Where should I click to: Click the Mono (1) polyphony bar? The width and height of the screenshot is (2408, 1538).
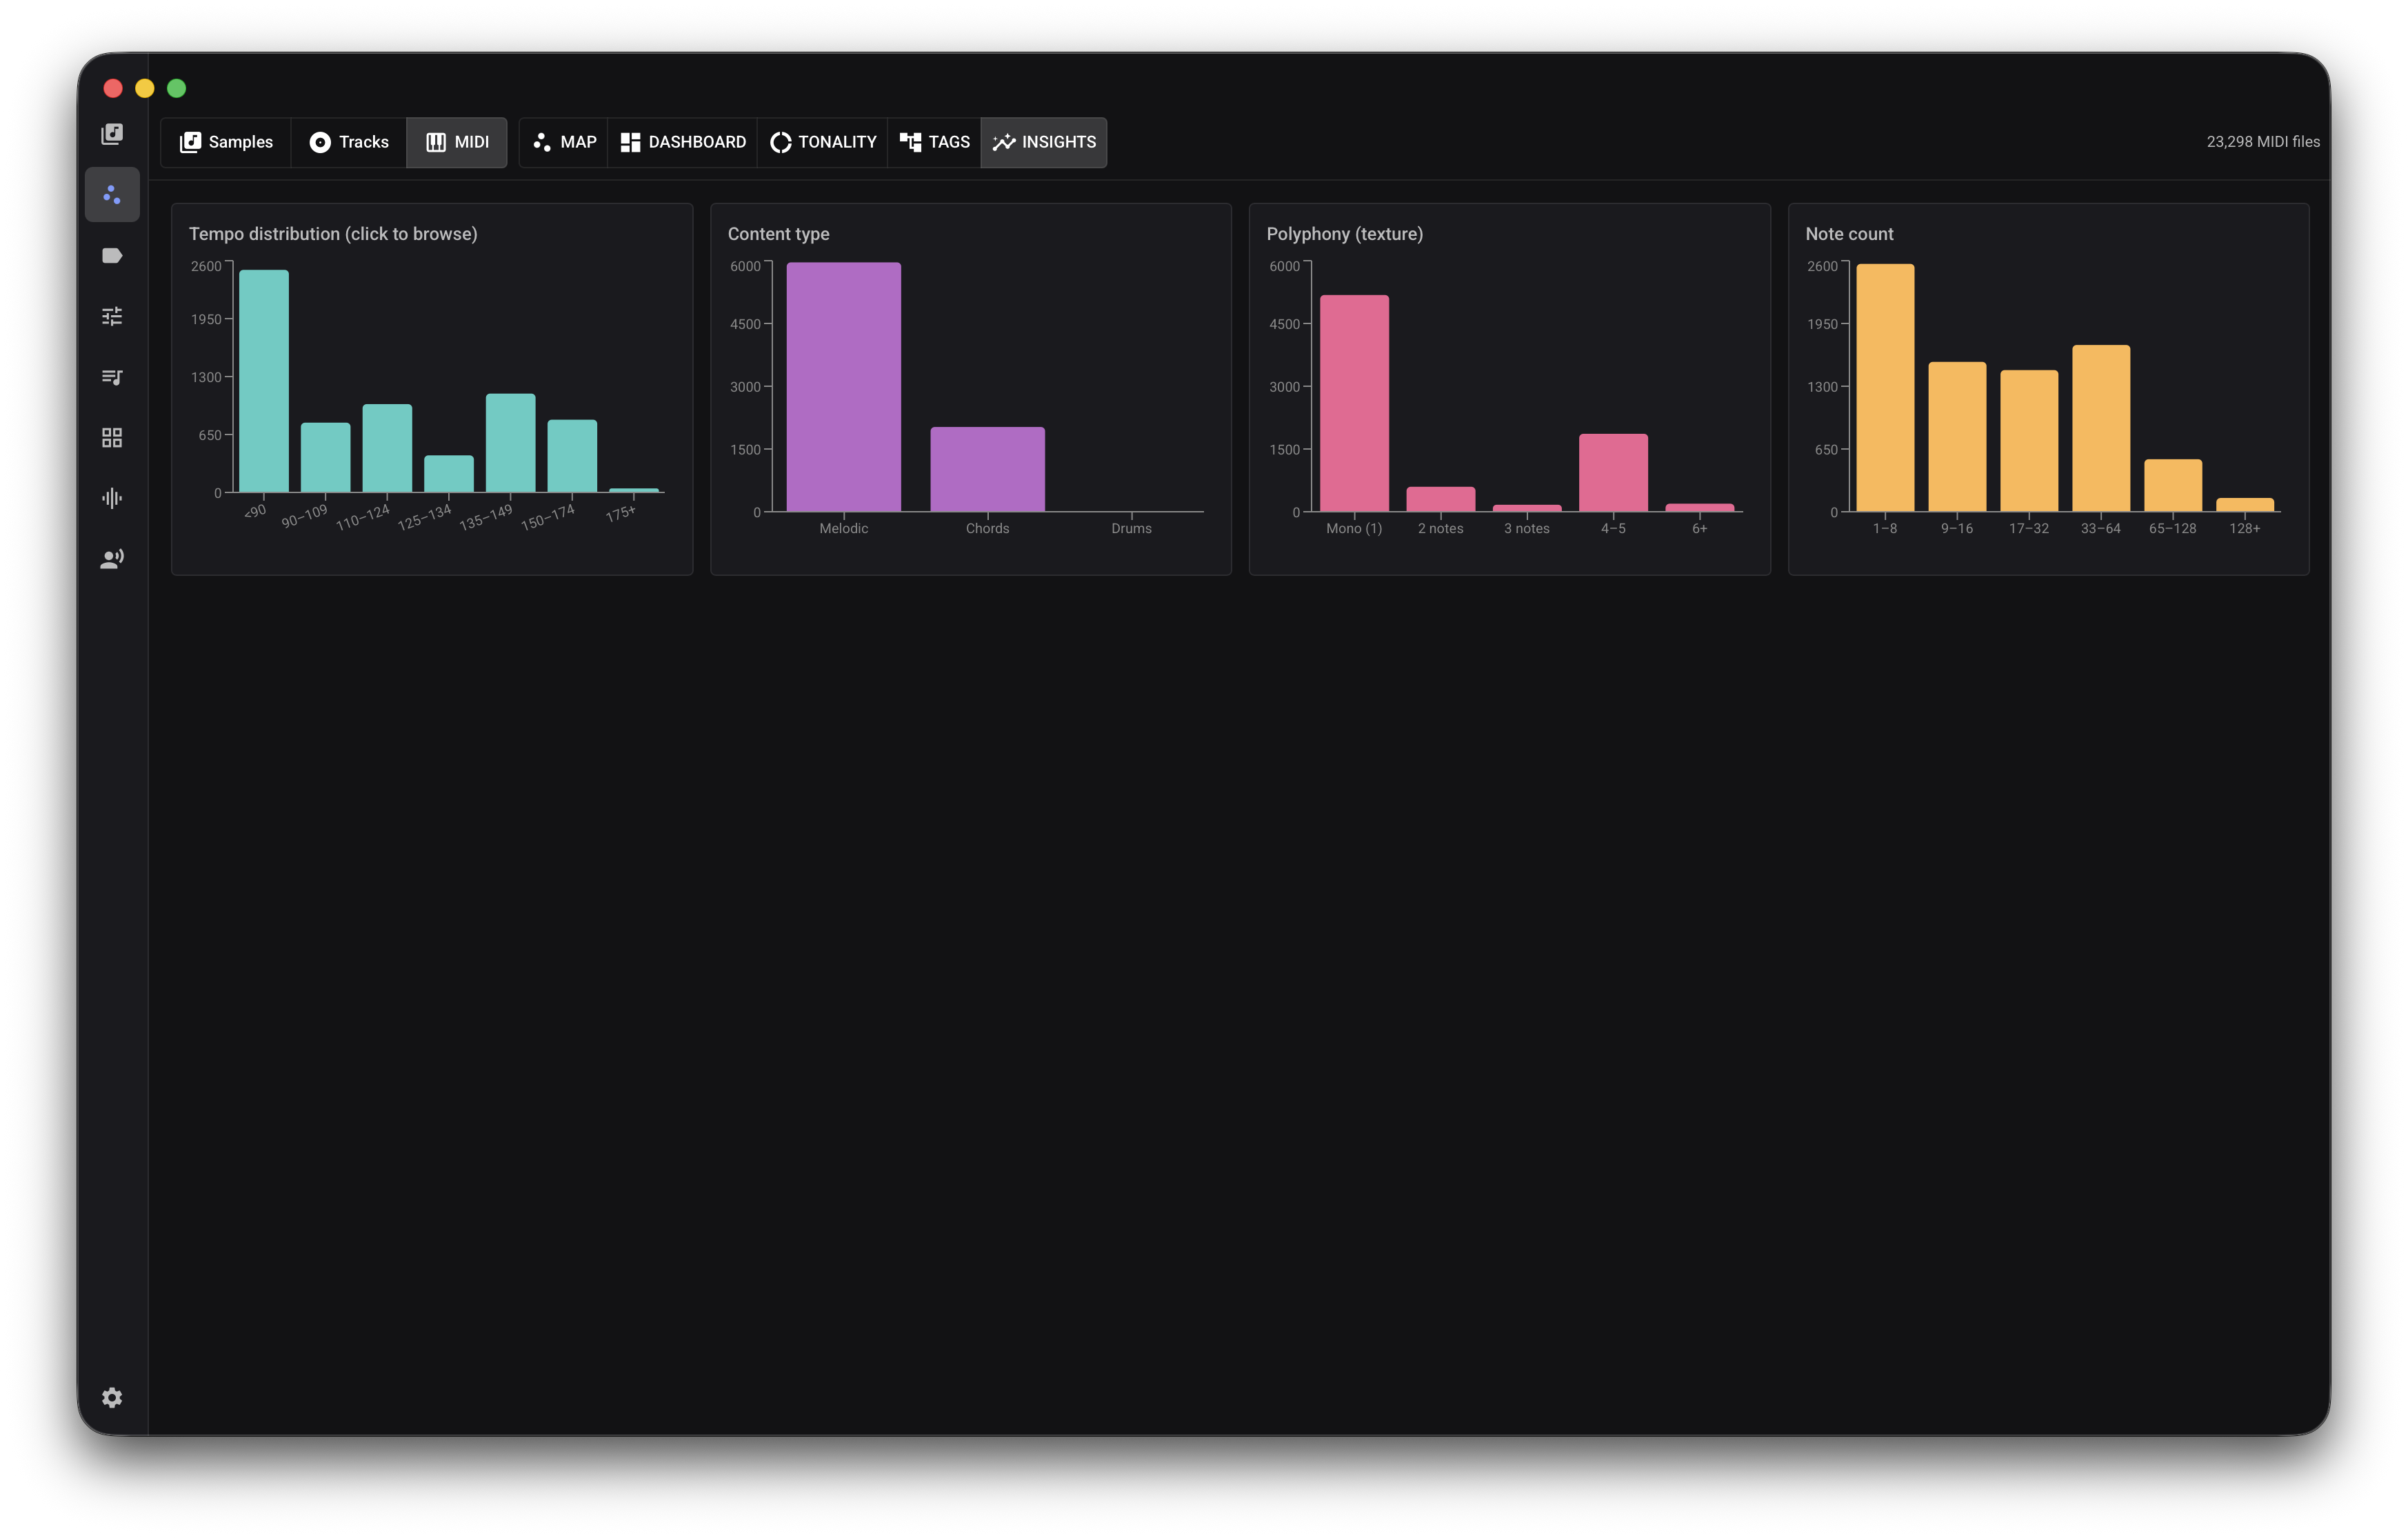coord(1355,403)
